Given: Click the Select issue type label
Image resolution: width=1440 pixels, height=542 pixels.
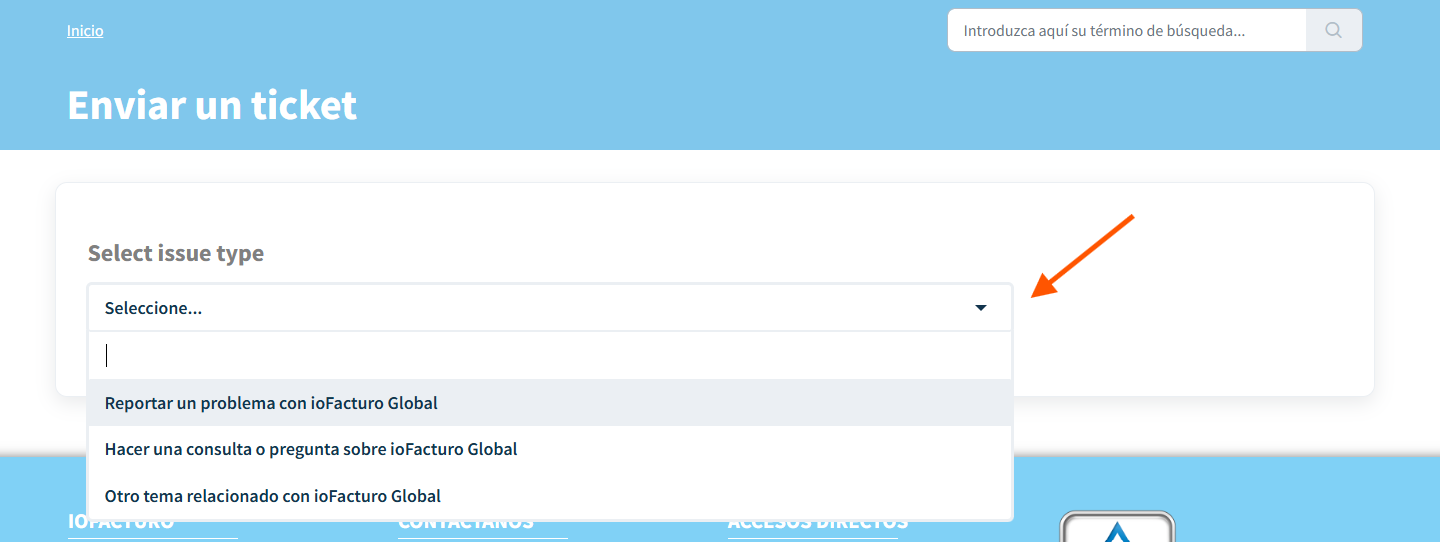Looking at the screenshot, I should [176, 253].
